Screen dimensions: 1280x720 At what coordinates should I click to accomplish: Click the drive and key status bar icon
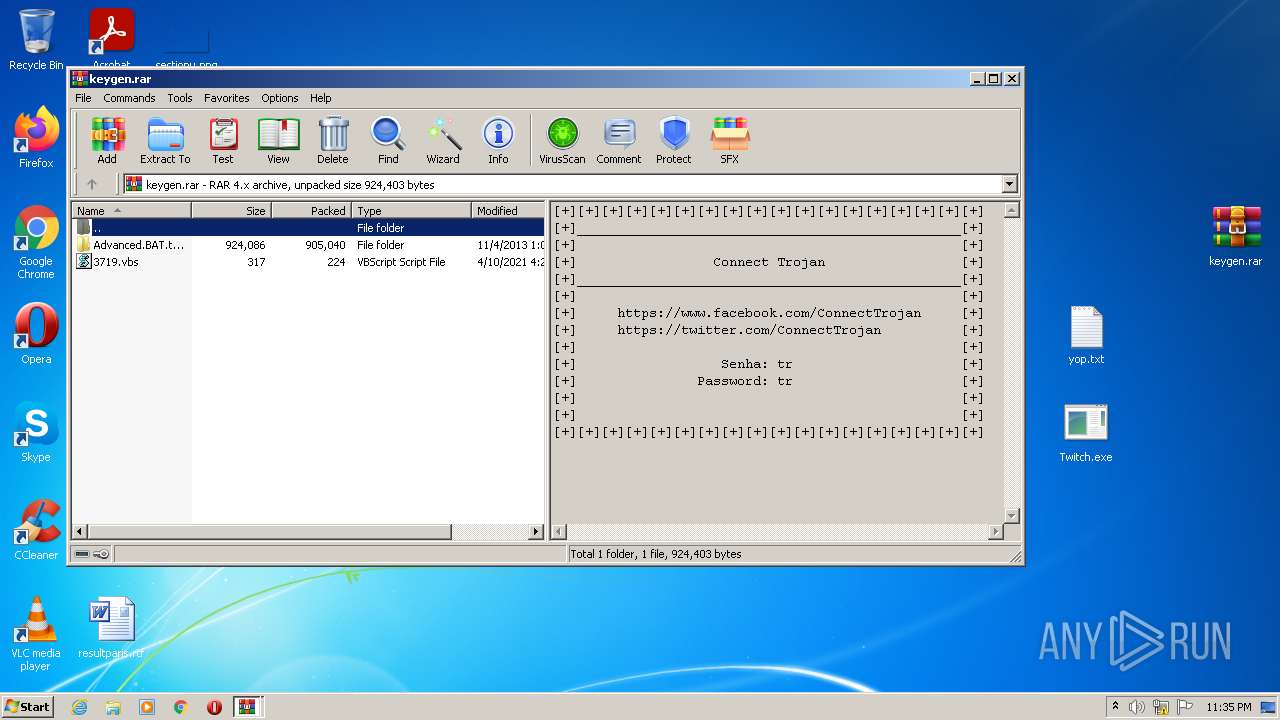click(x=91, y=554)
